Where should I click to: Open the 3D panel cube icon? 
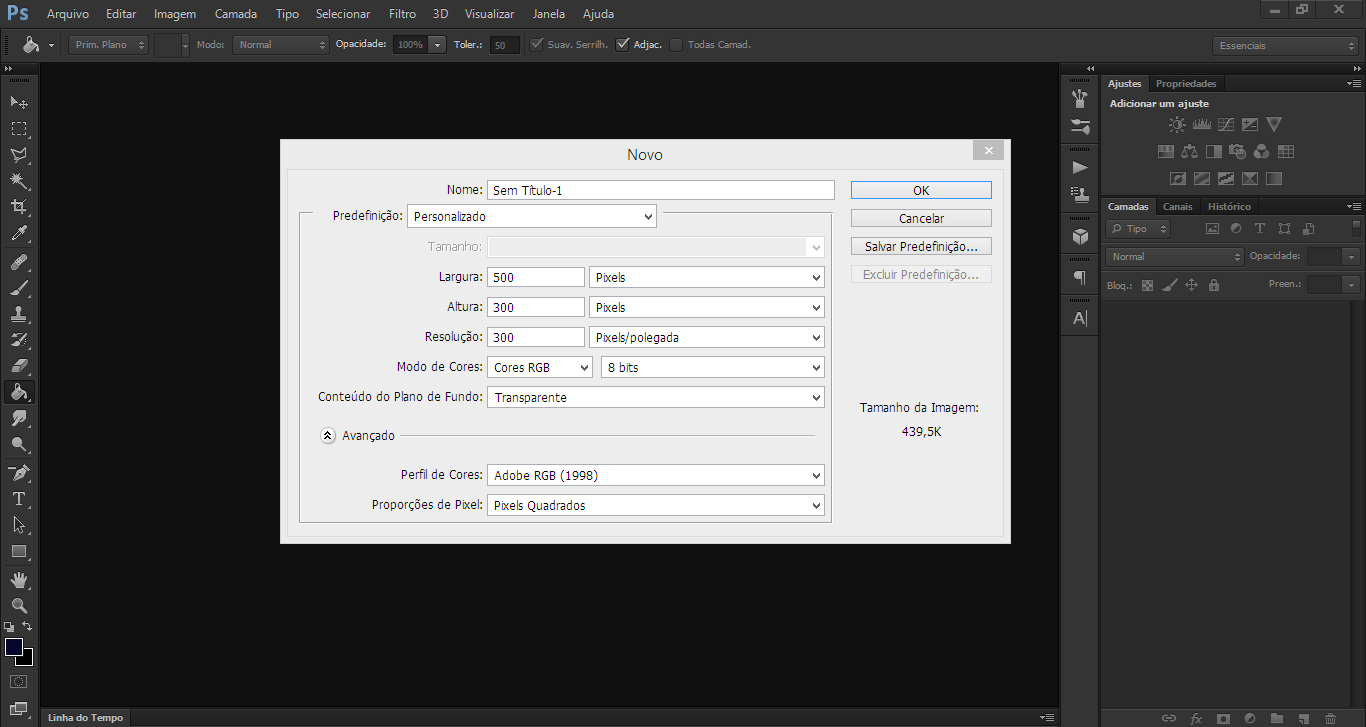click(1080, 236)
